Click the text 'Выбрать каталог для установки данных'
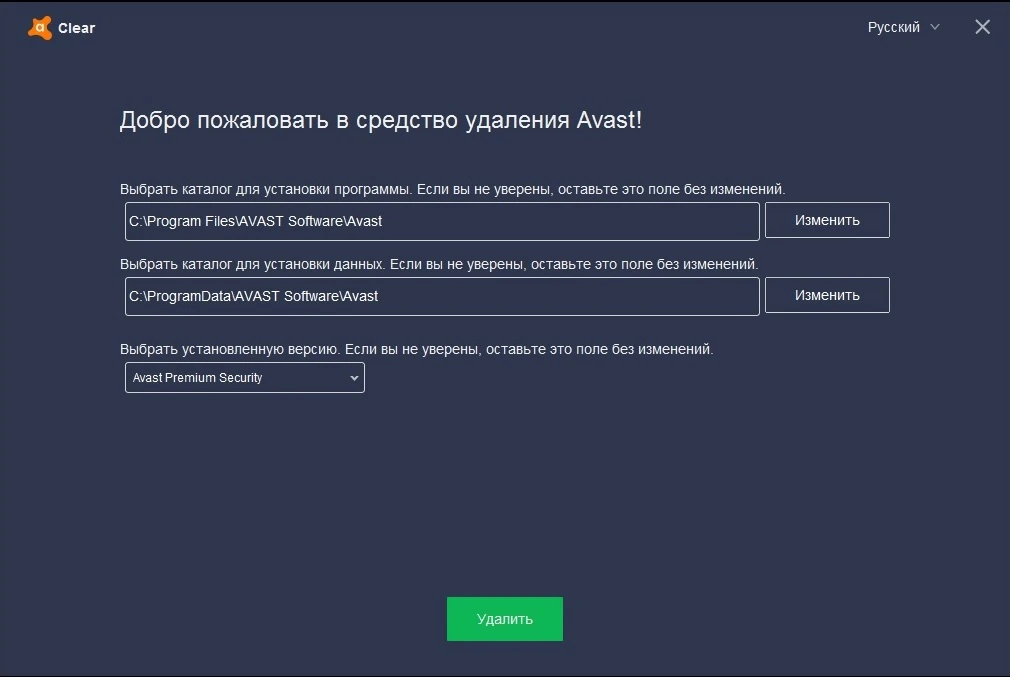 pos(252,265)
